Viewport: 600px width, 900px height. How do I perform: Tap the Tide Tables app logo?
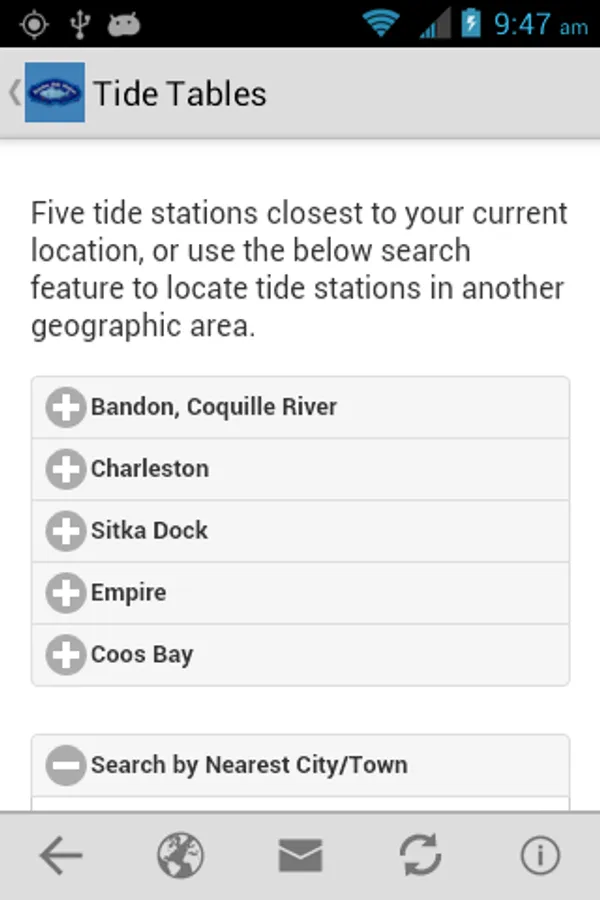(x=54, y=93)
